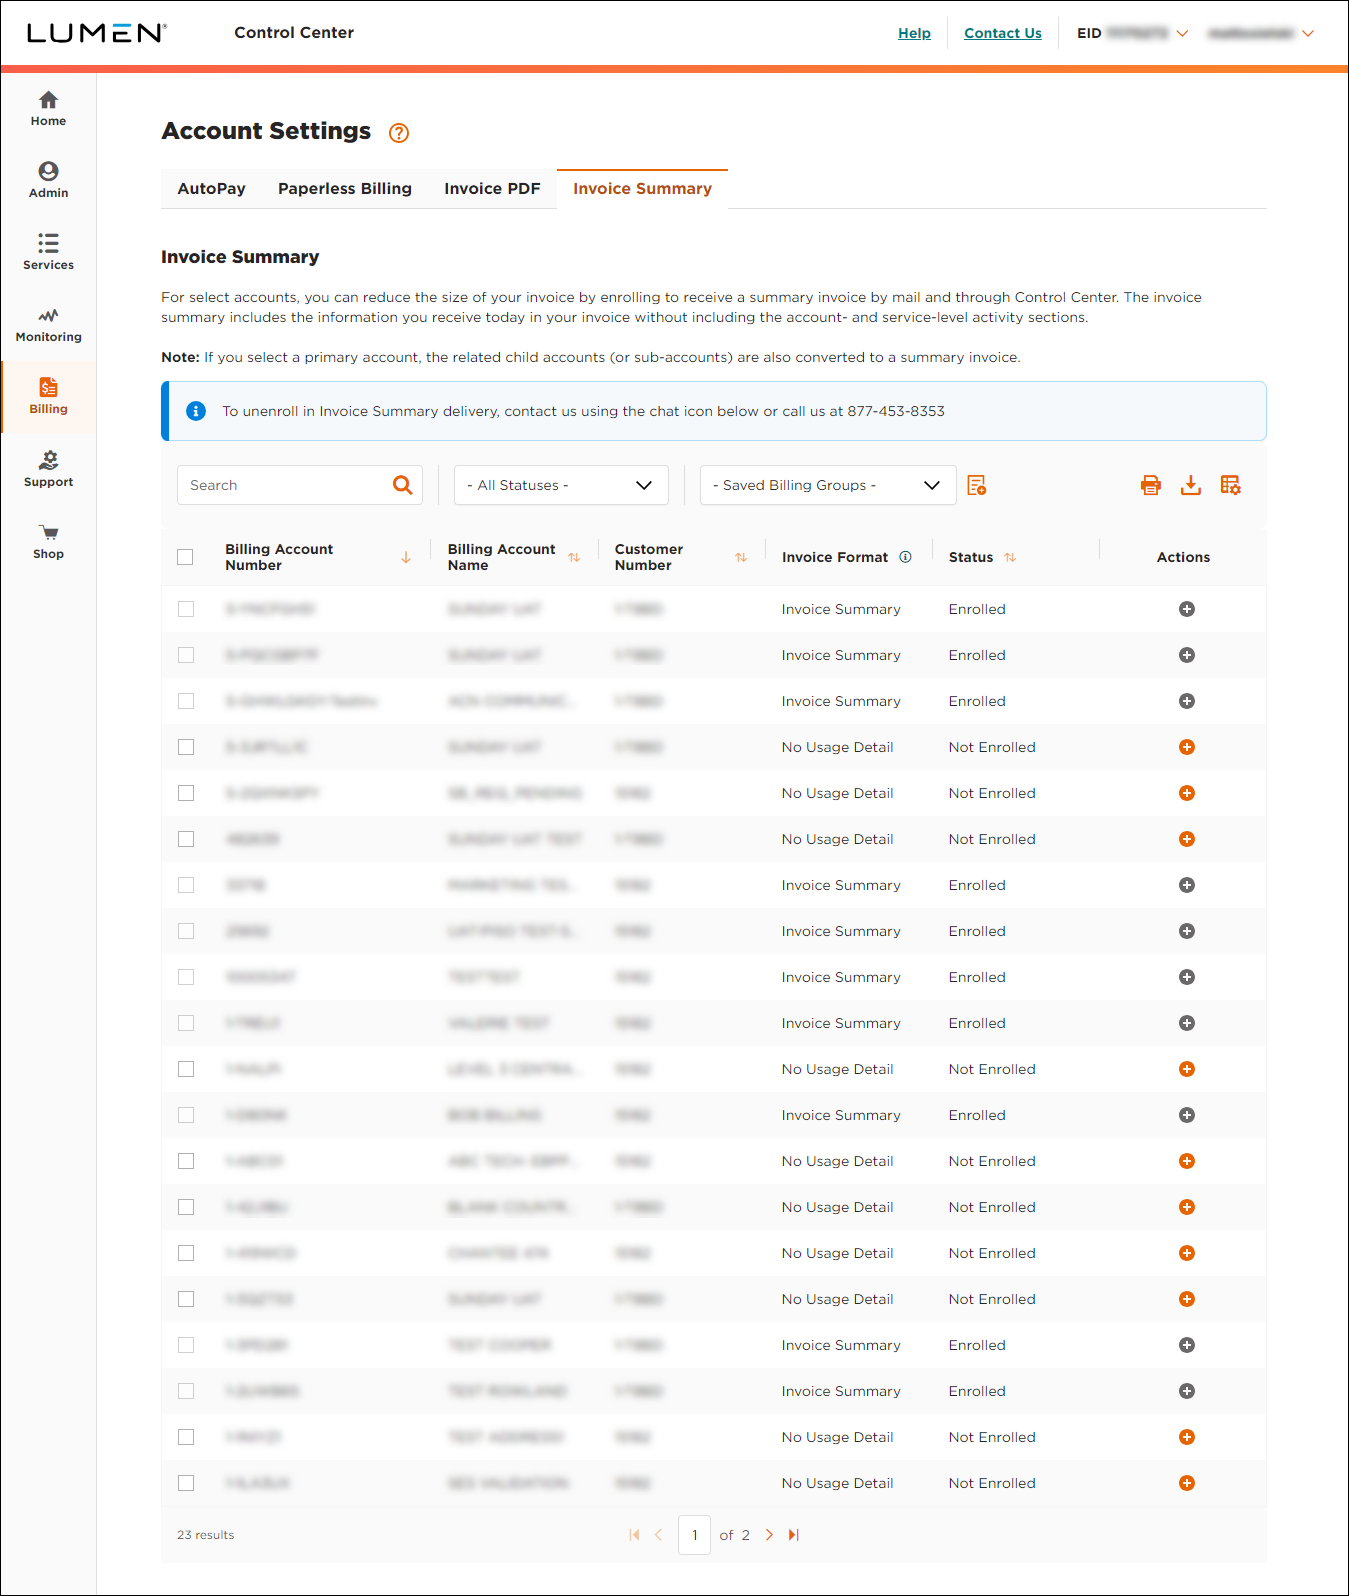Image resolution: width=1349 pixels, height=1596 pixels.
Task: Check the TEST ADDRESS row checkbox
Action: (186, 1437)
